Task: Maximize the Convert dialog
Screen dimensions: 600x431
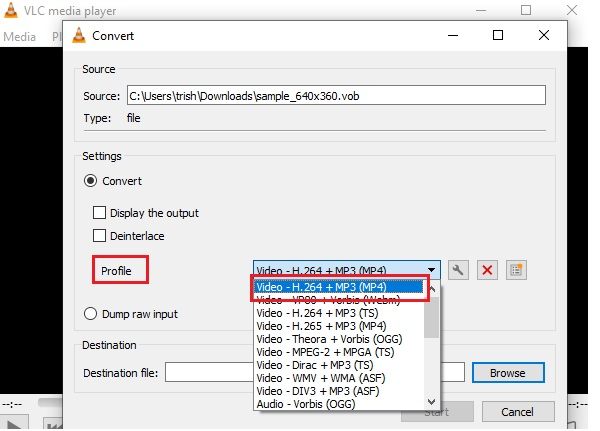Action: click(498, 36)
